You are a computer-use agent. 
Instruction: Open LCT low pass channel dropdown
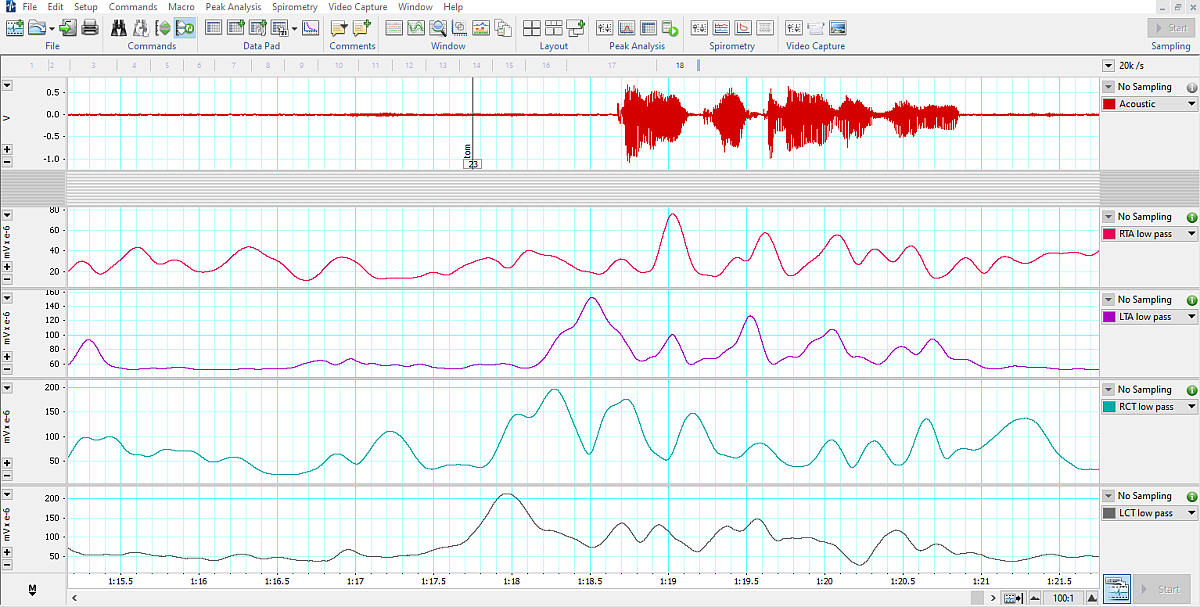pos(1149,513)
